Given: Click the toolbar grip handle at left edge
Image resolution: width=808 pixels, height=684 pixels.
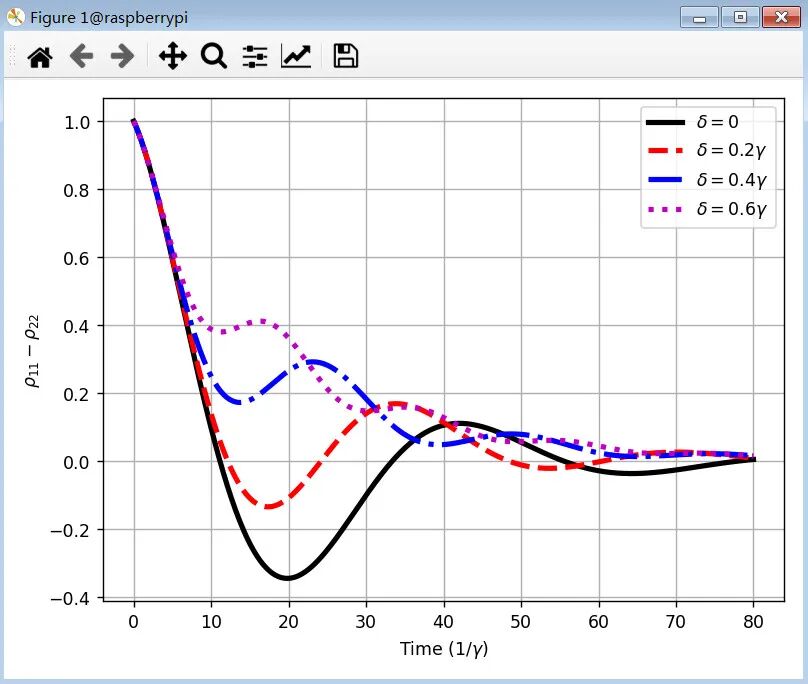Looking at the screenshot, I should point(13,57).
